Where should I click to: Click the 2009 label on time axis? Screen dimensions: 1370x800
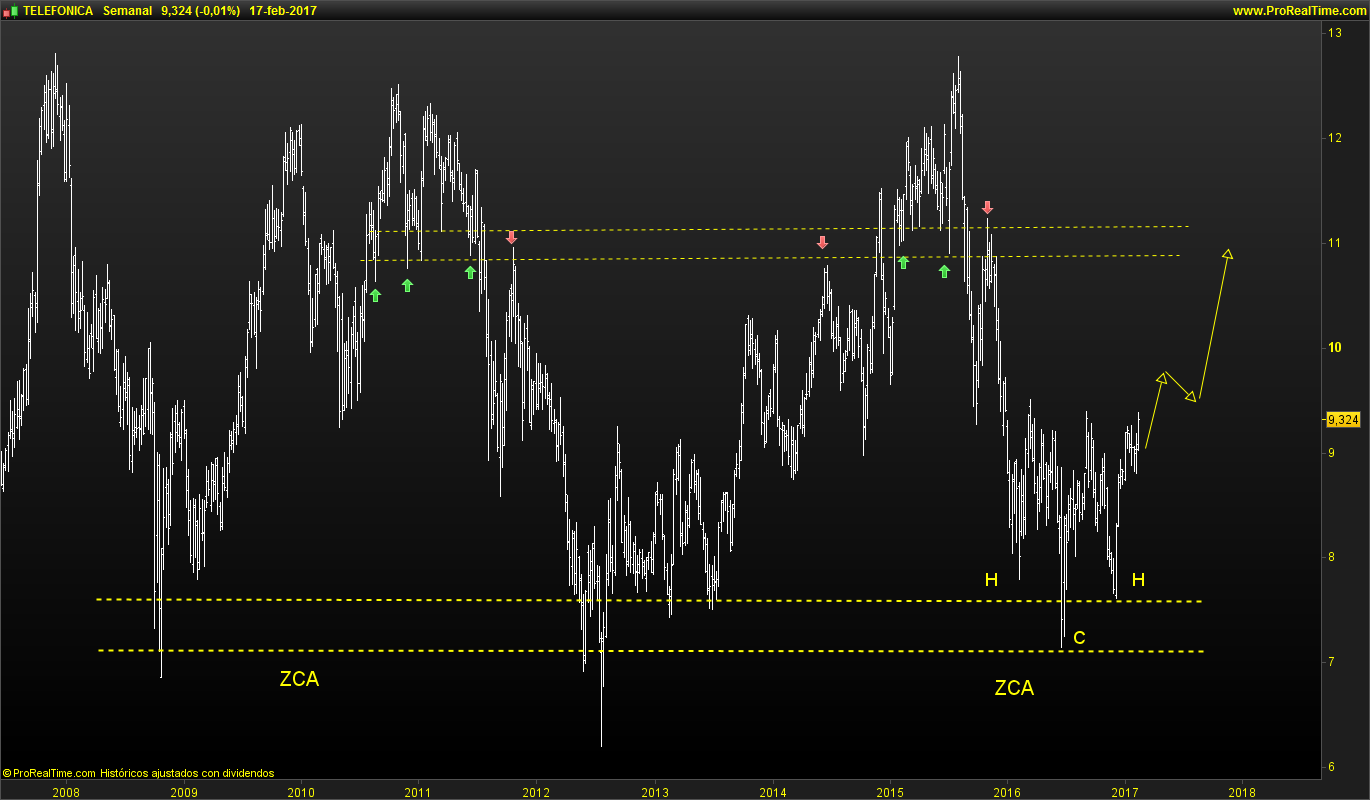[183, 791]
